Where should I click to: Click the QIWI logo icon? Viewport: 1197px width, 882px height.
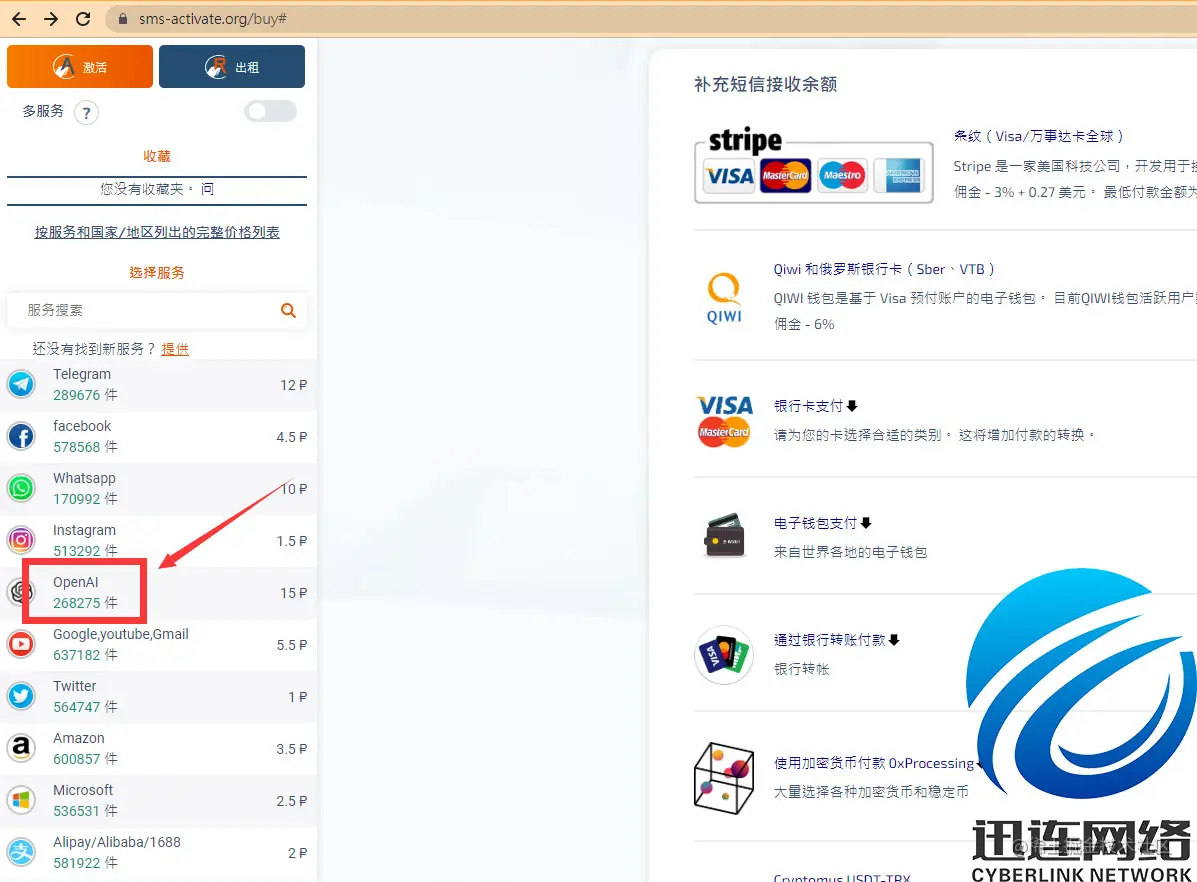tap(724, 298)
